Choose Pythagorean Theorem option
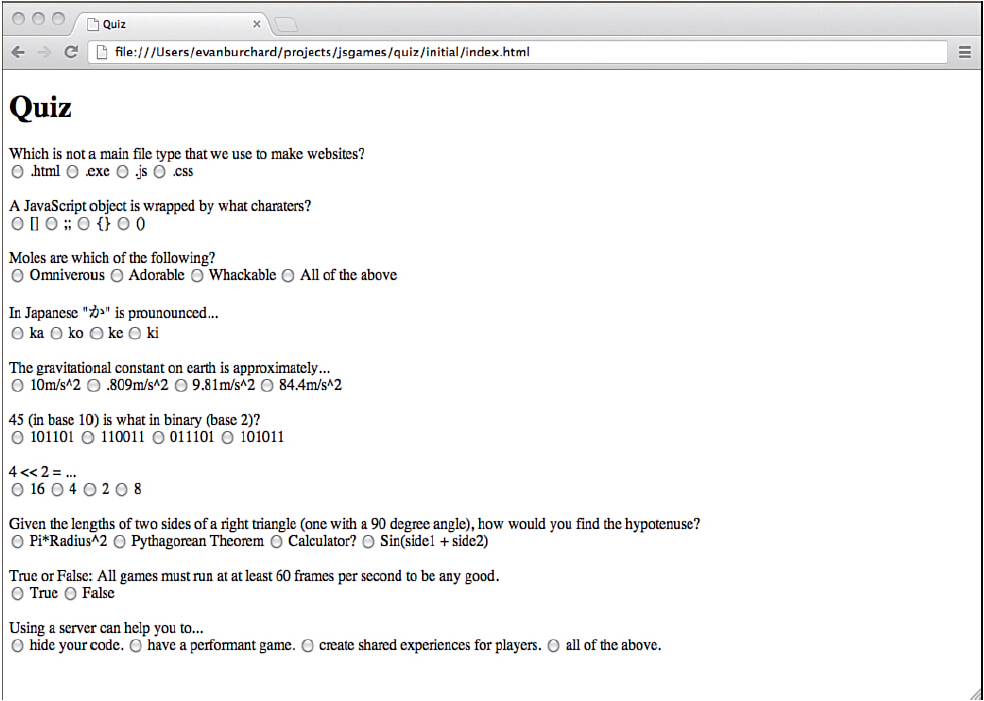This screenshot has width=984, height=701. 119,542
